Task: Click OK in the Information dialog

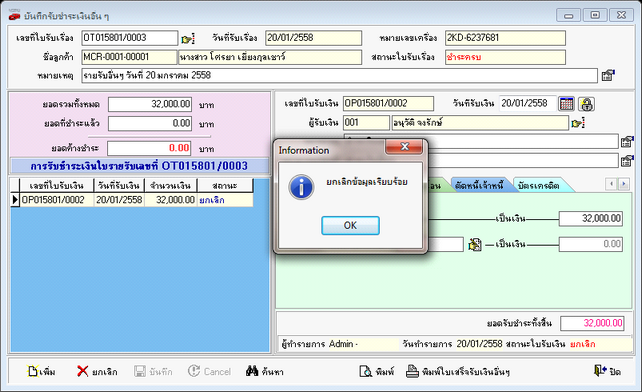Action: 350,226
